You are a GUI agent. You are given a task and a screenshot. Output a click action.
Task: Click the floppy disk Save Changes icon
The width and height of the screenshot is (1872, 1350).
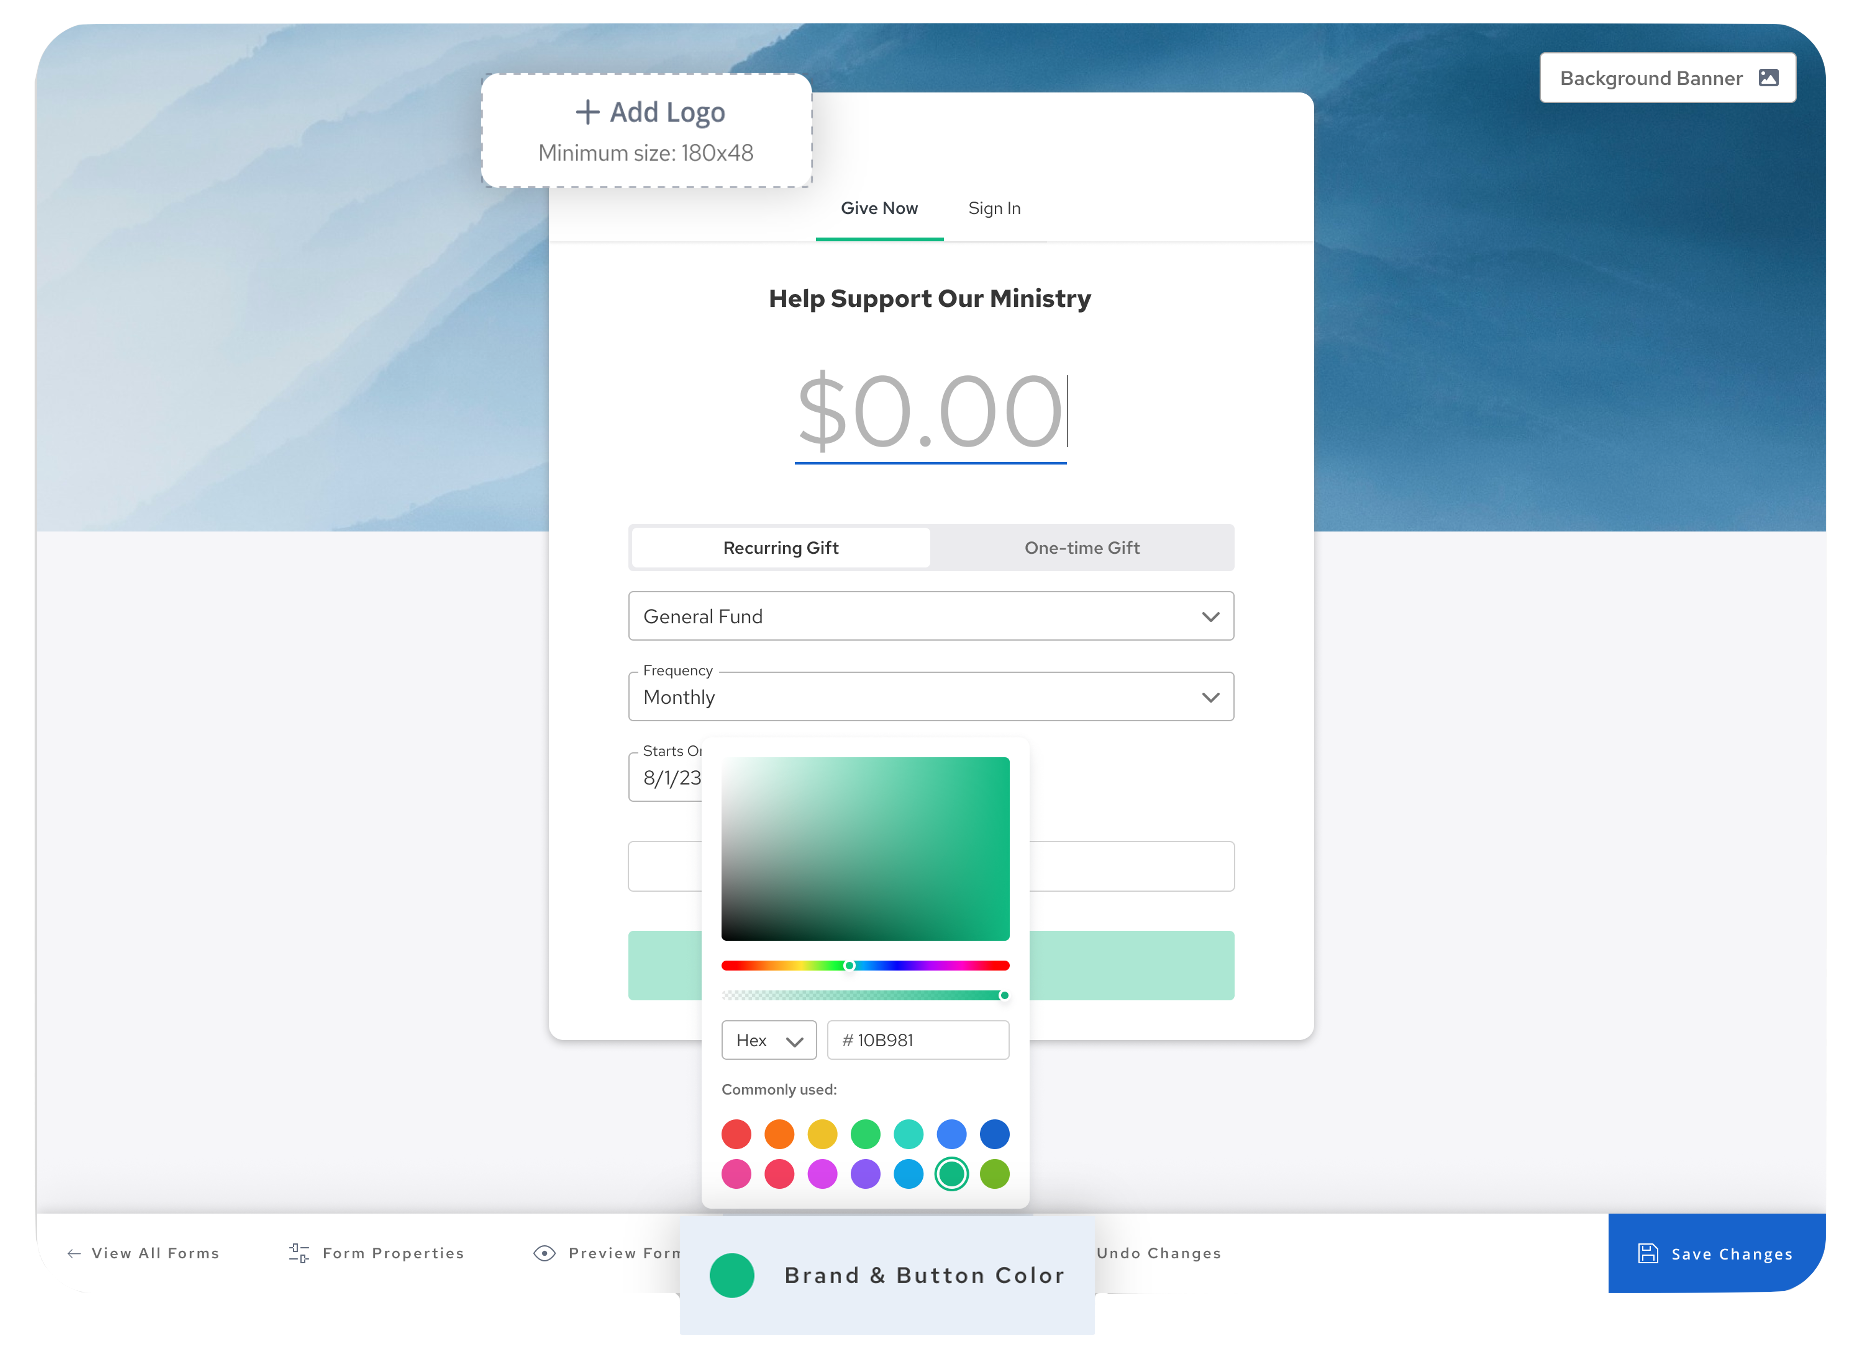point(1647,1253)
